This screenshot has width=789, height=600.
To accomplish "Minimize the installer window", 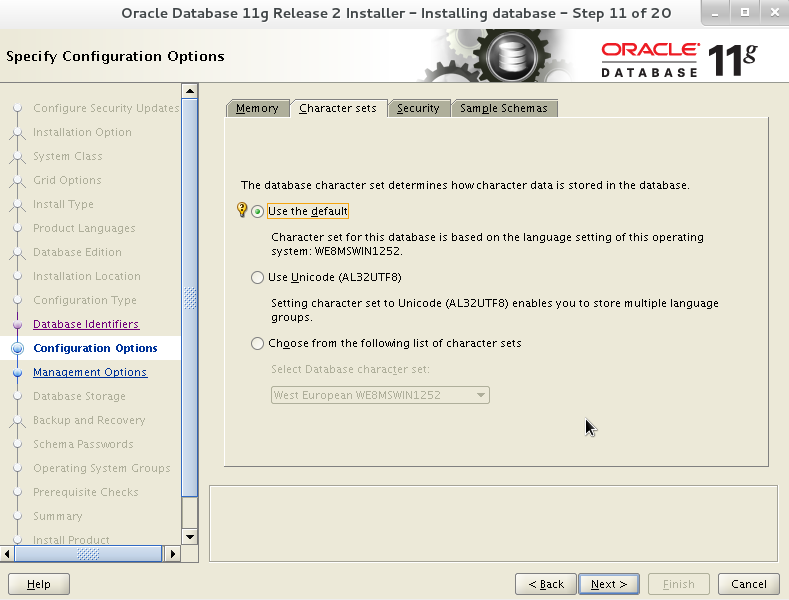I will tap(715, 13).
